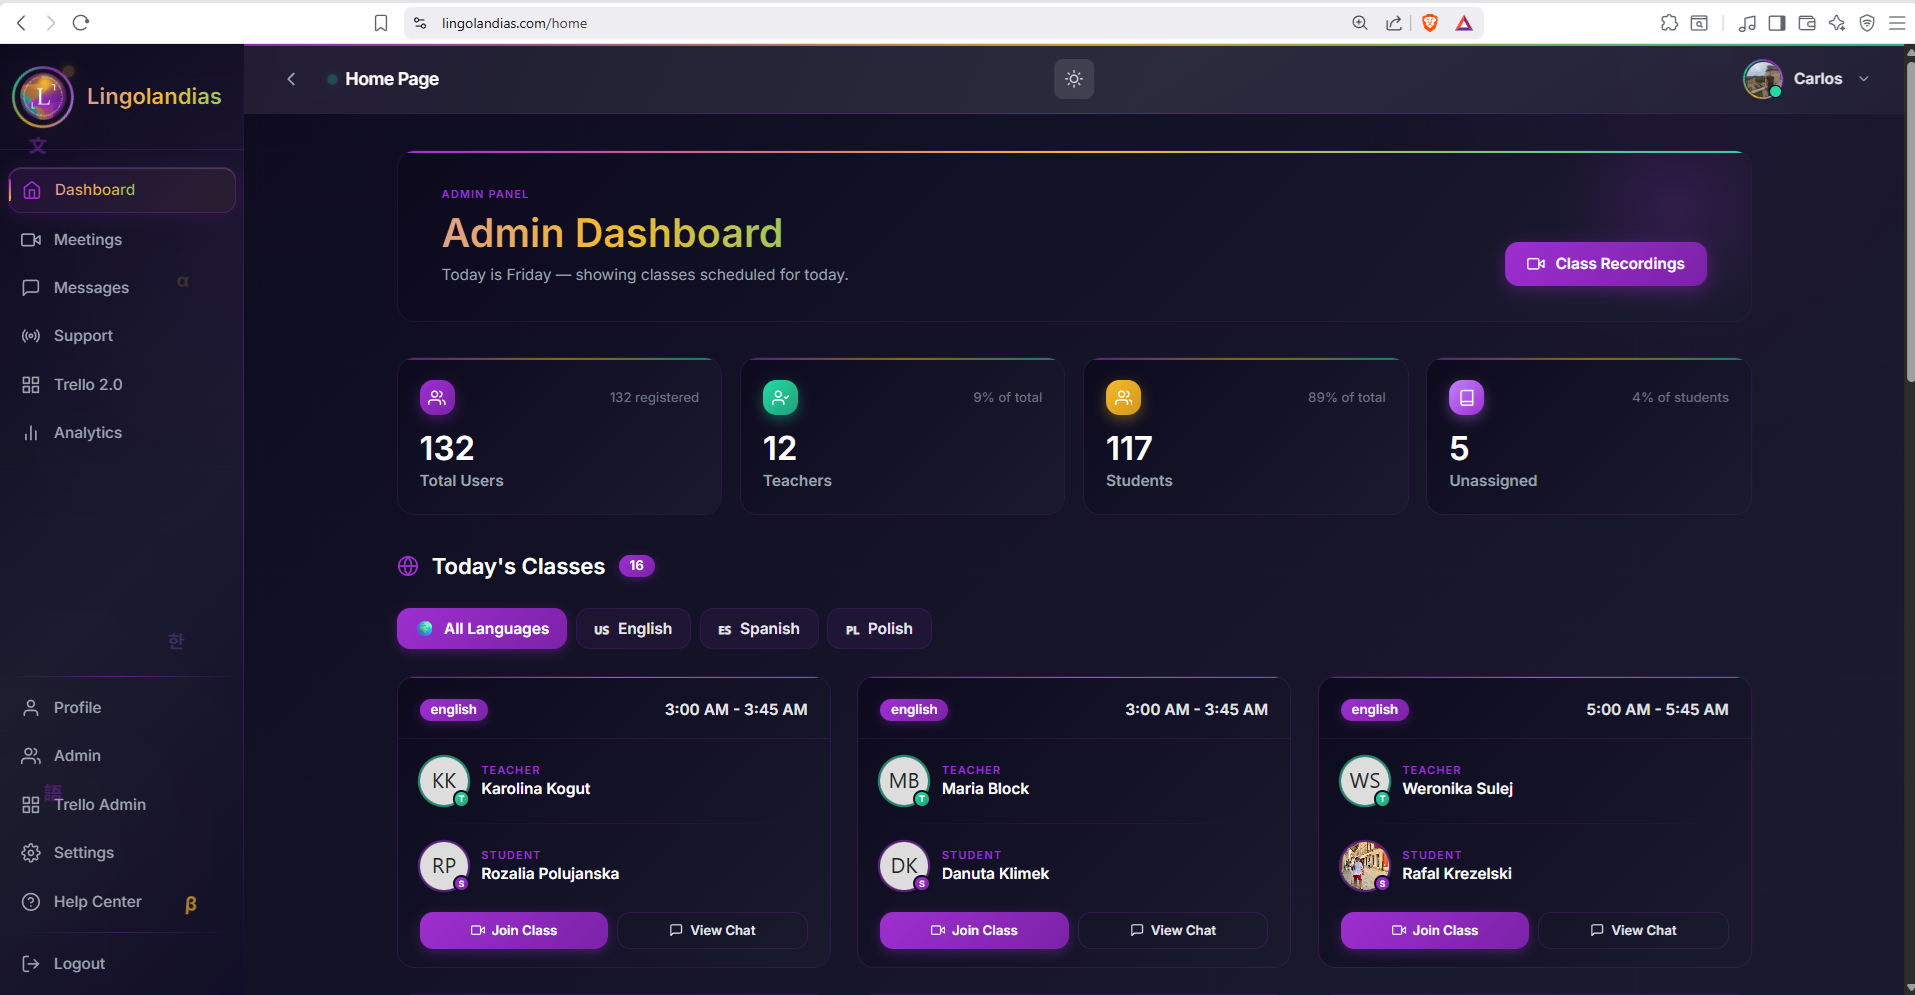Select the All Languages filter
Viewport: 1915px width, 995px height.
pos(482,629)
